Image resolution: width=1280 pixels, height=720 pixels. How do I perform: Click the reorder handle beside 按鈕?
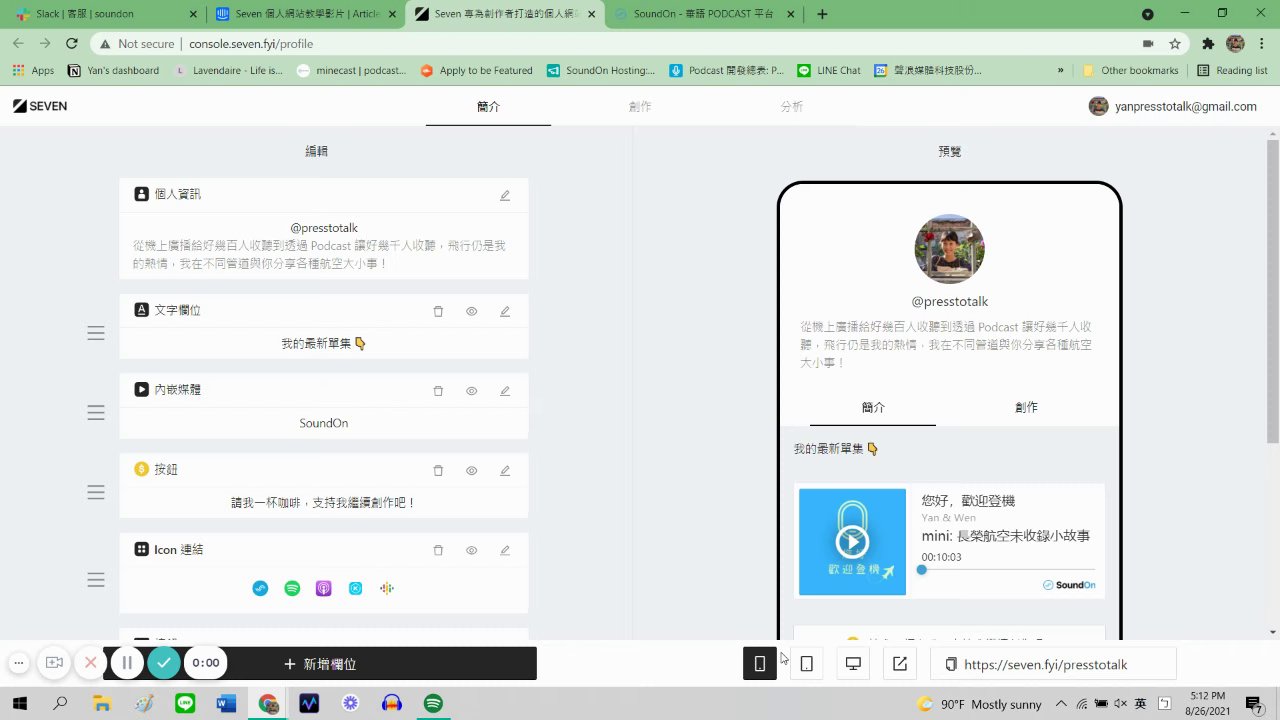pos(96,492)
